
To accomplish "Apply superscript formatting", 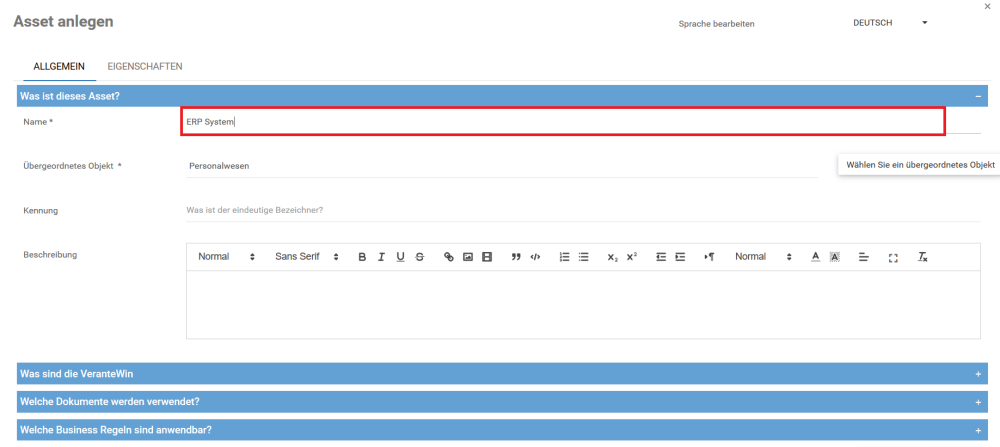I will 631,257.
